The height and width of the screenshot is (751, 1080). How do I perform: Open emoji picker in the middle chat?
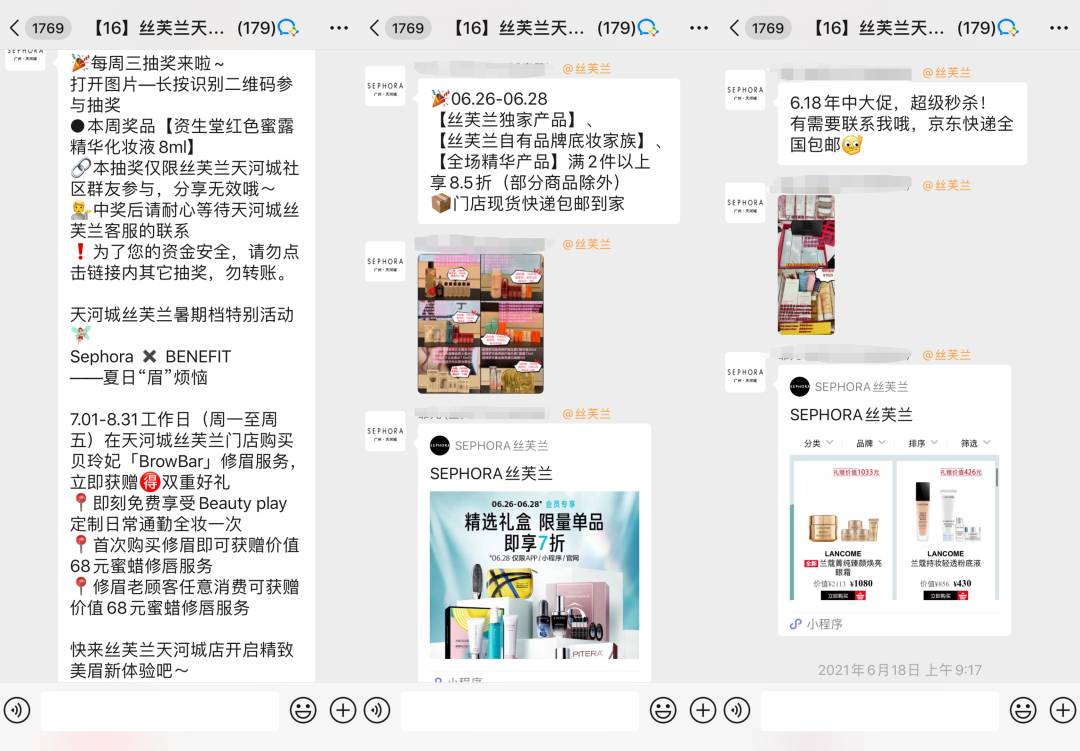click(x=663, y=710)
